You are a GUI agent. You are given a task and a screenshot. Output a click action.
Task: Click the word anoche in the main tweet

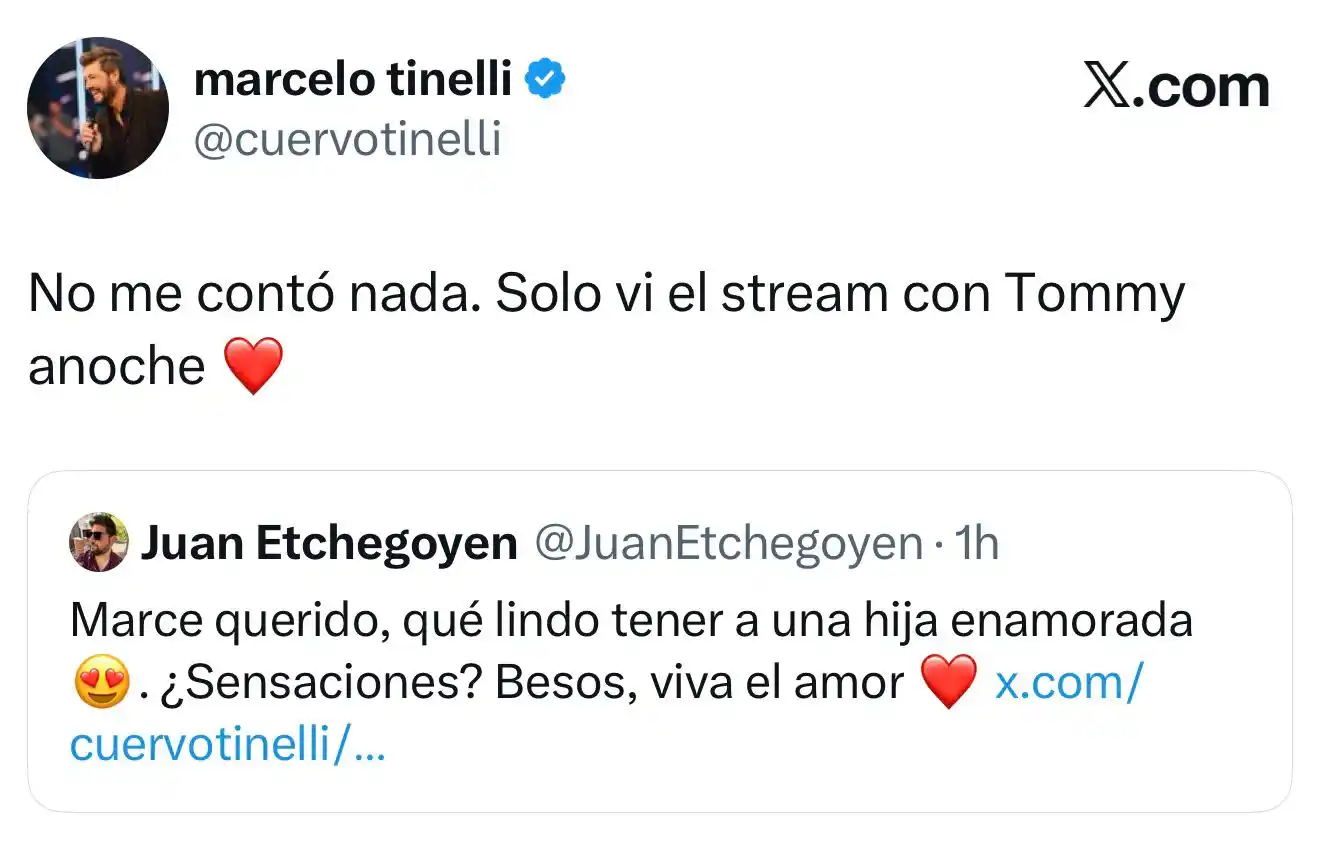click(x=118, y=366)
